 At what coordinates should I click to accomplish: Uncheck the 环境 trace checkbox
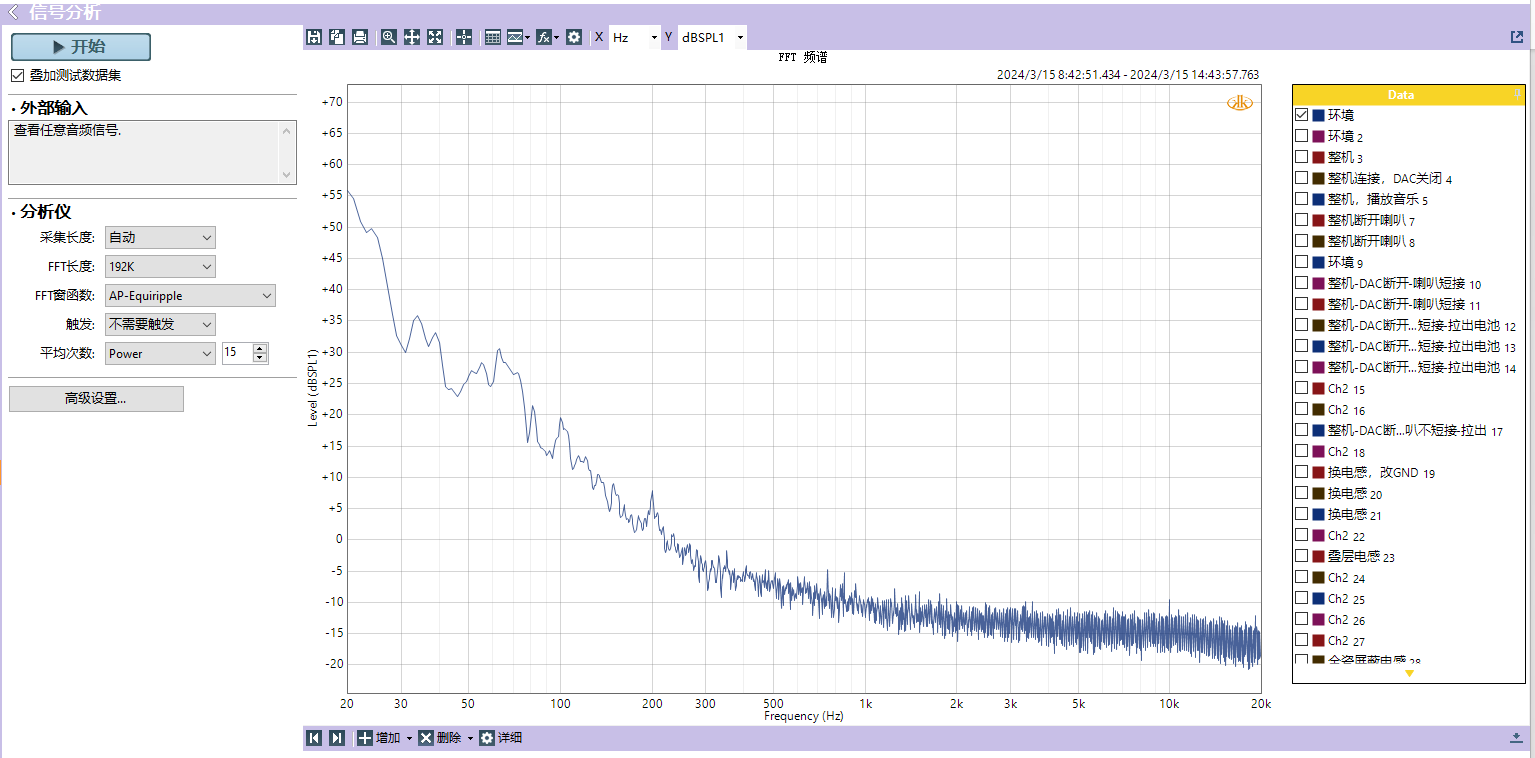pos(1302,115)
